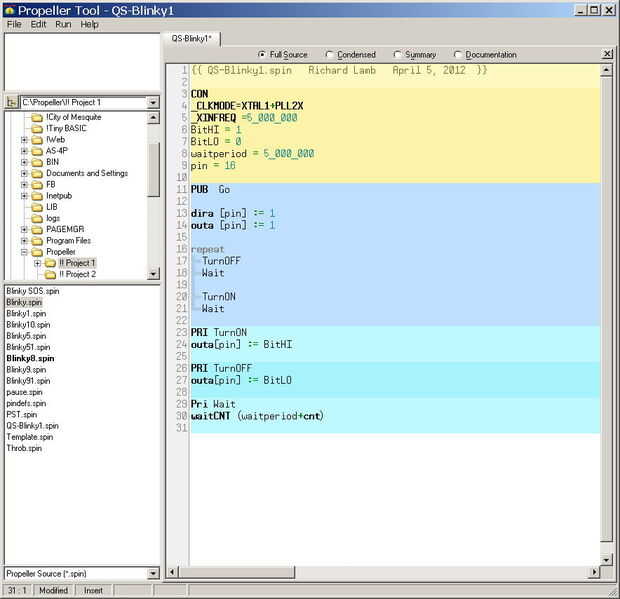The width and height of the screenshot is (620, 599).
Task: Select the Documents and Settings folder icon
Action: pyautogui.click(x=37, y=173)
